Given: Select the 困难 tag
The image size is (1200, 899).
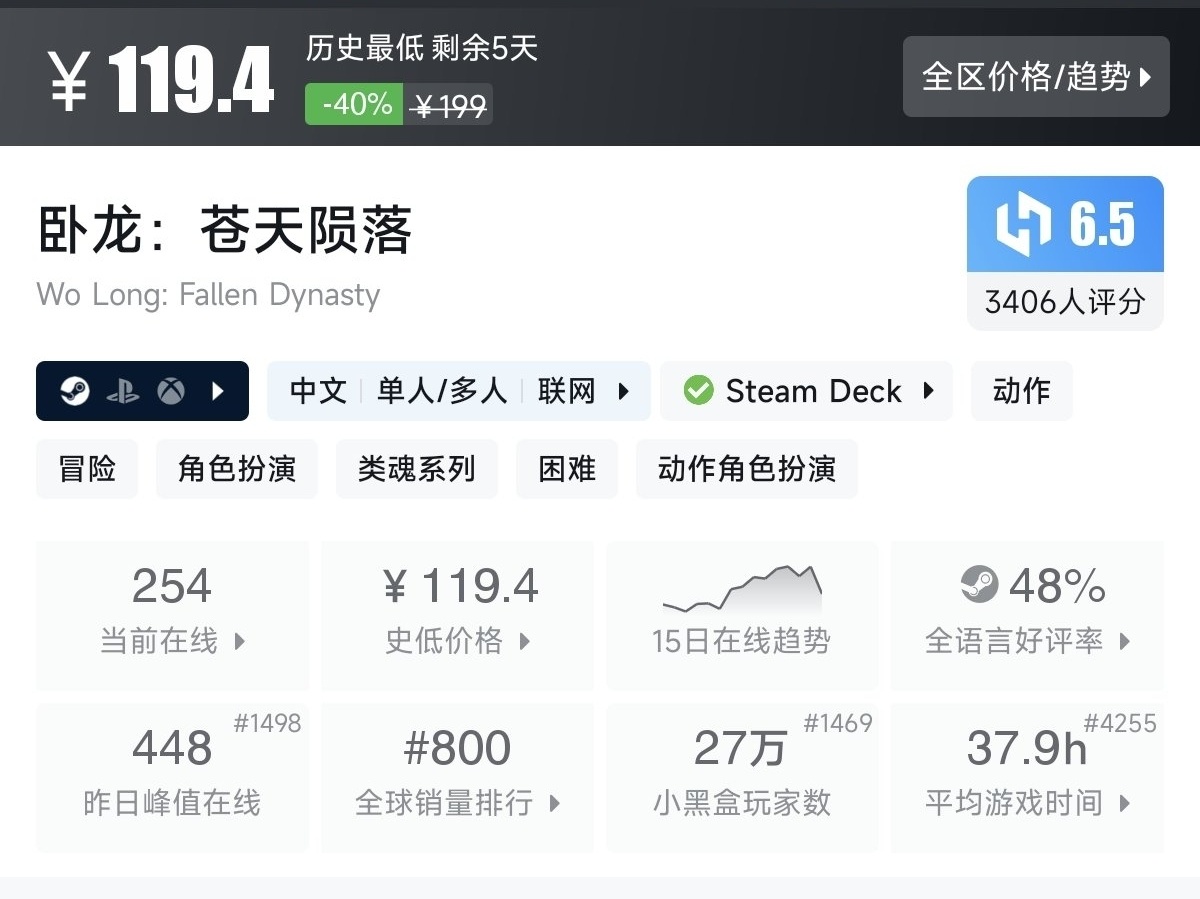Looking at the screenshot, I should click(x=567, y=468).
